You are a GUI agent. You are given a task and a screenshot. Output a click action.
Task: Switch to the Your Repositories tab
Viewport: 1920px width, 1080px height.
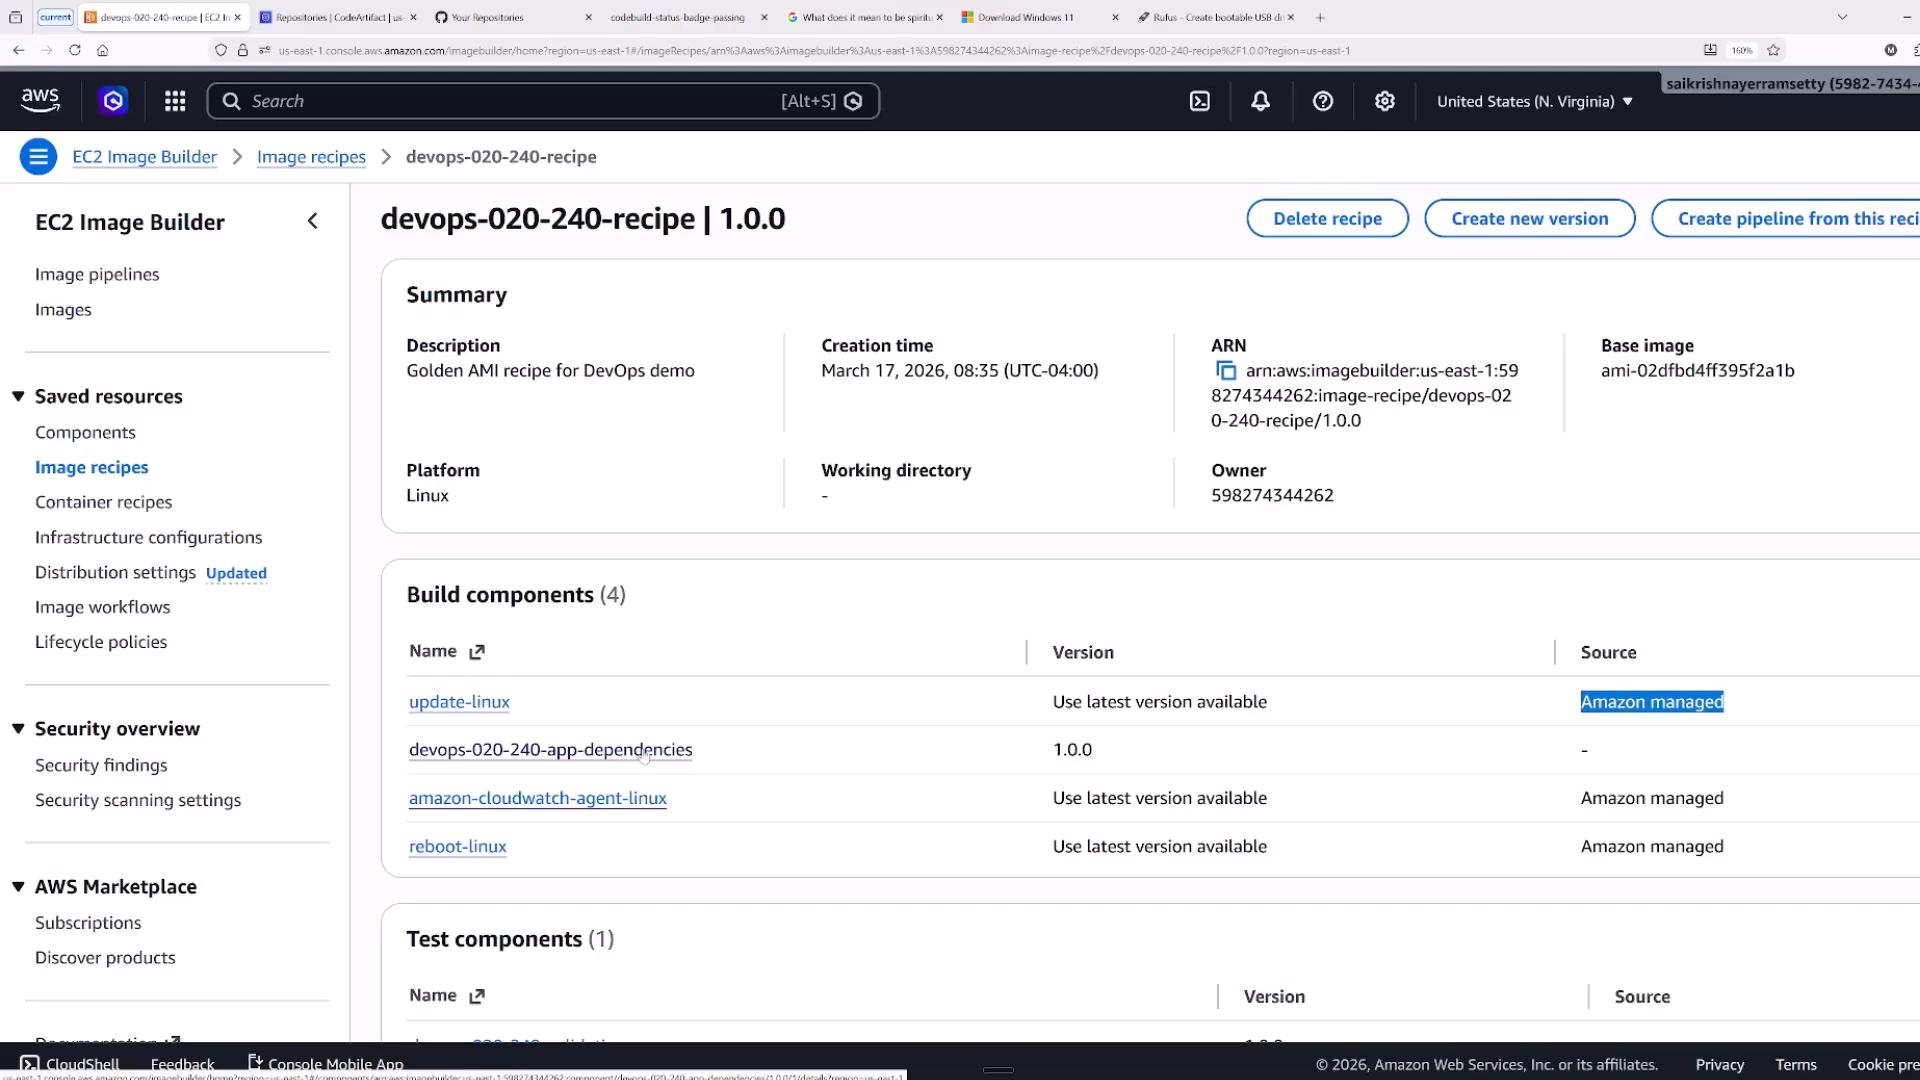(x=510, y=17)
